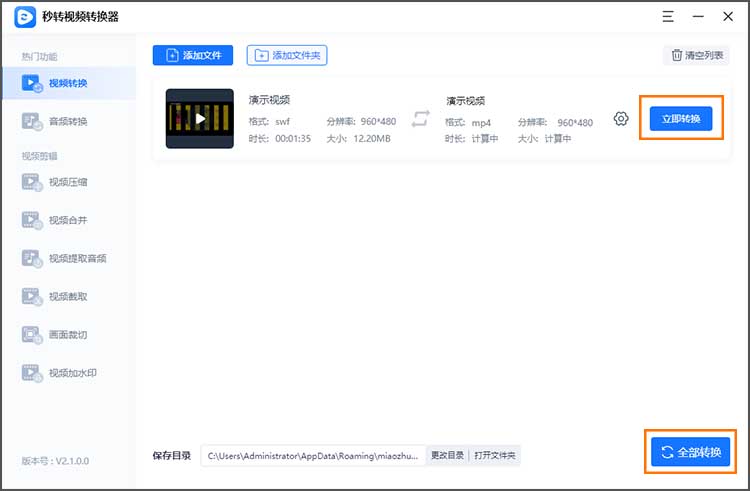Go to the 画面裁切 tool
The height and width of the screenshot is (491, 750).
(x=68, y=334)
